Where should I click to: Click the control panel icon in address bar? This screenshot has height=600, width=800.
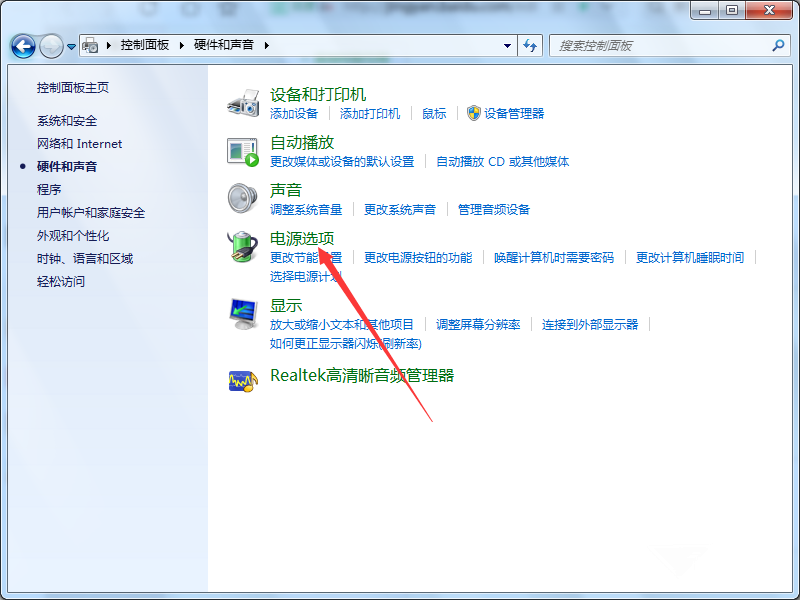pos(90,45)
